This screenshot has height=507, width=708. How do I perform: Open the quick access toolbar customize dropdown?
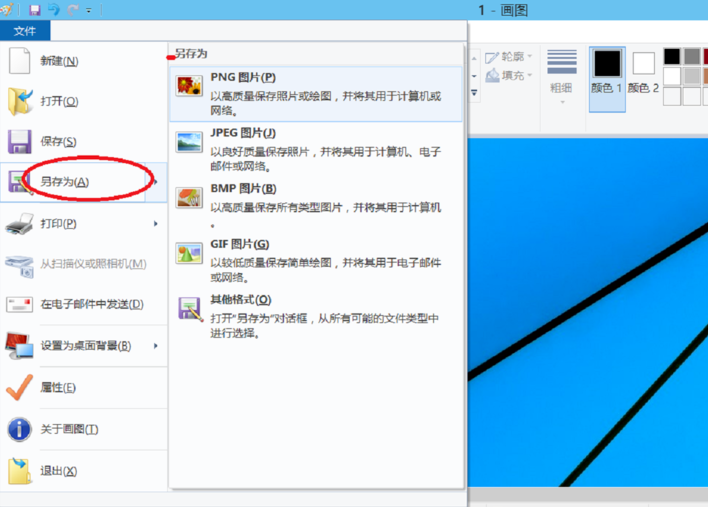(x=88, y=10)
